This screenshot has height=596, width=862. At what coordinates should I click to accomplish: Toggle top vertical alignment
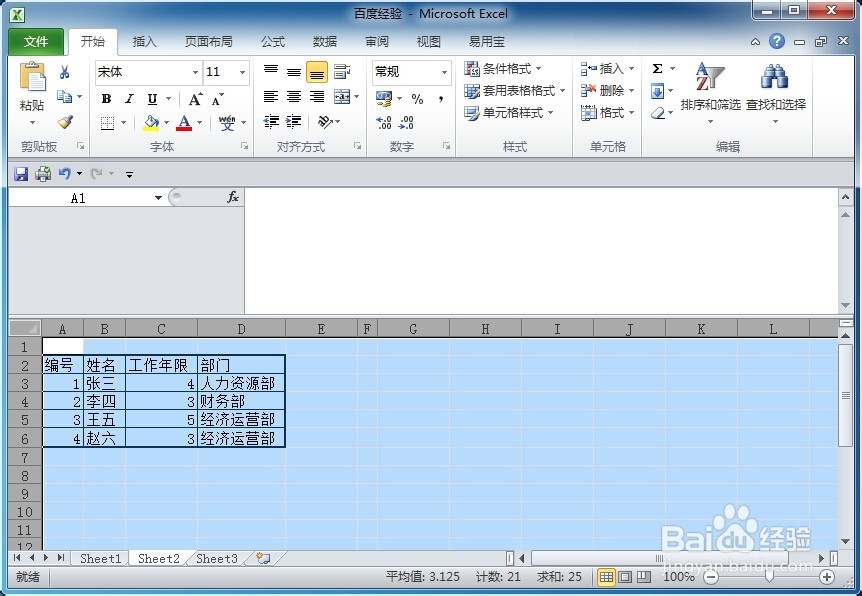(x=270, y=70)
